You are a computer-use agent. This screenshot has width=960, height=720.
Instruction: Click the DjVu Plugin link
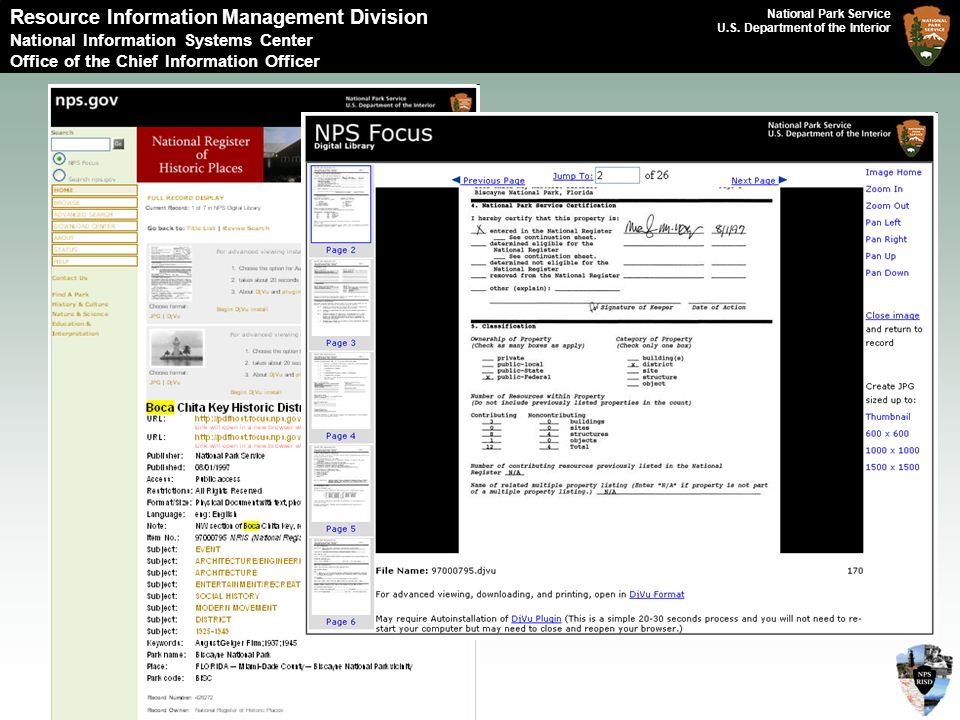tap(536, 619)
